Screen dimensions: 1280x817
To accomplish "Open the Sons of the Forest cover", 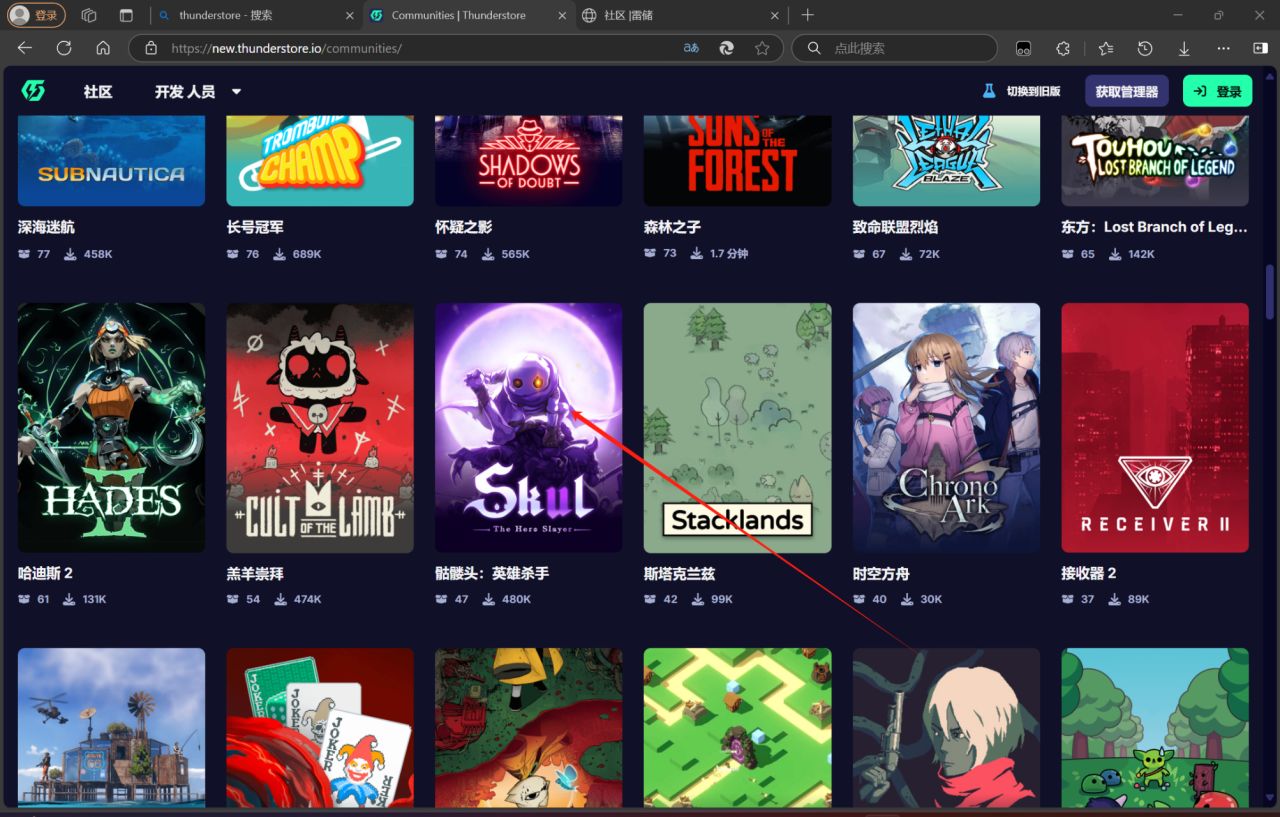I will click(738, 161).
